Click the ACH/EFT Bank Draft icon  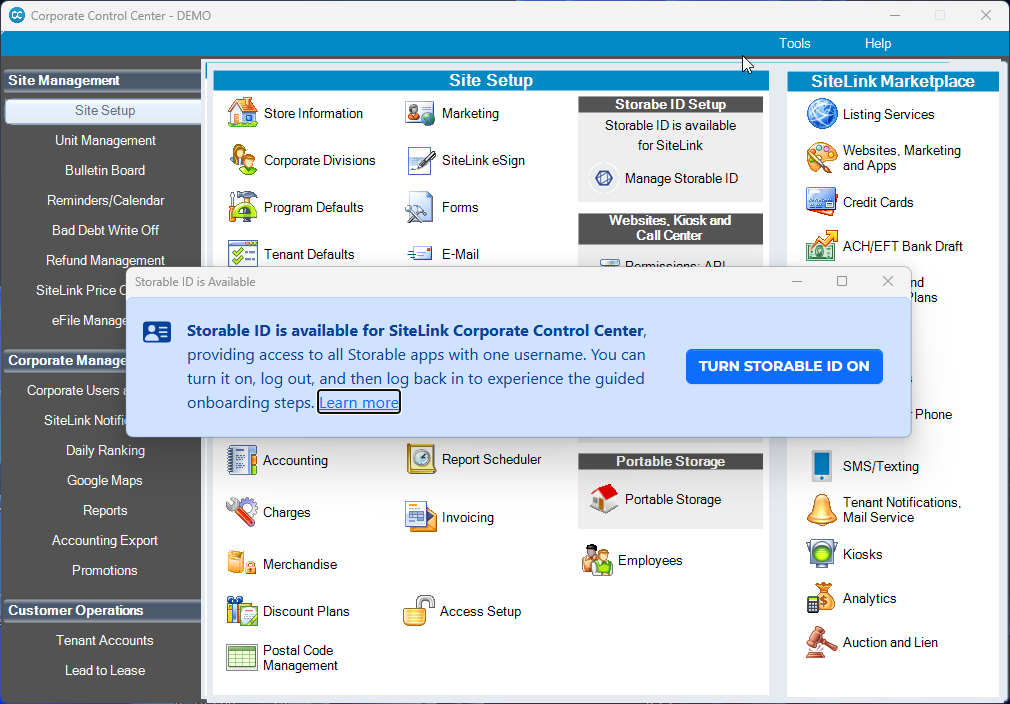pos(822,245)
